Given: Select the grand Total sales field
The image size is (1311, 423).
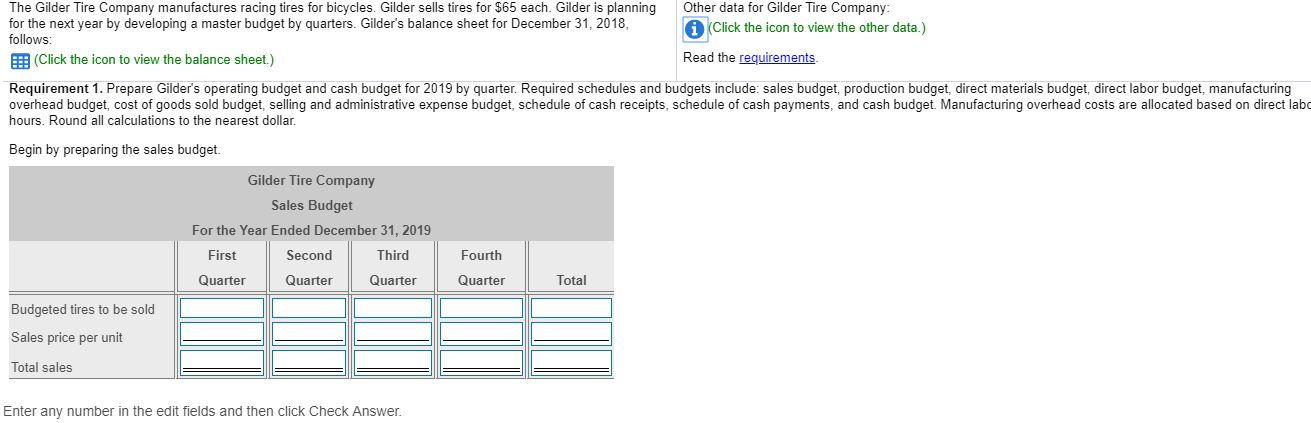Looking at the screenshot, I should [571, 361].
